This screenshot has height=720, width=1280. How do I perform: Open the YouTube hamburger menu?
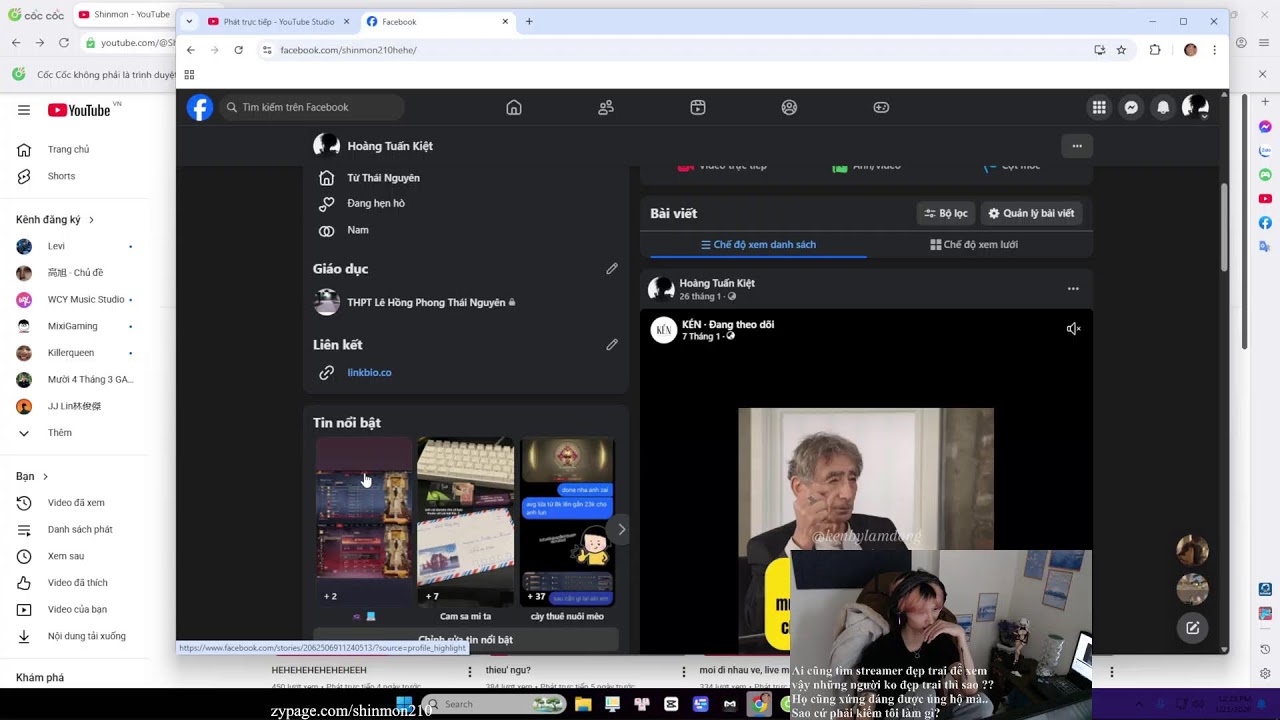(x=24, y=110)
